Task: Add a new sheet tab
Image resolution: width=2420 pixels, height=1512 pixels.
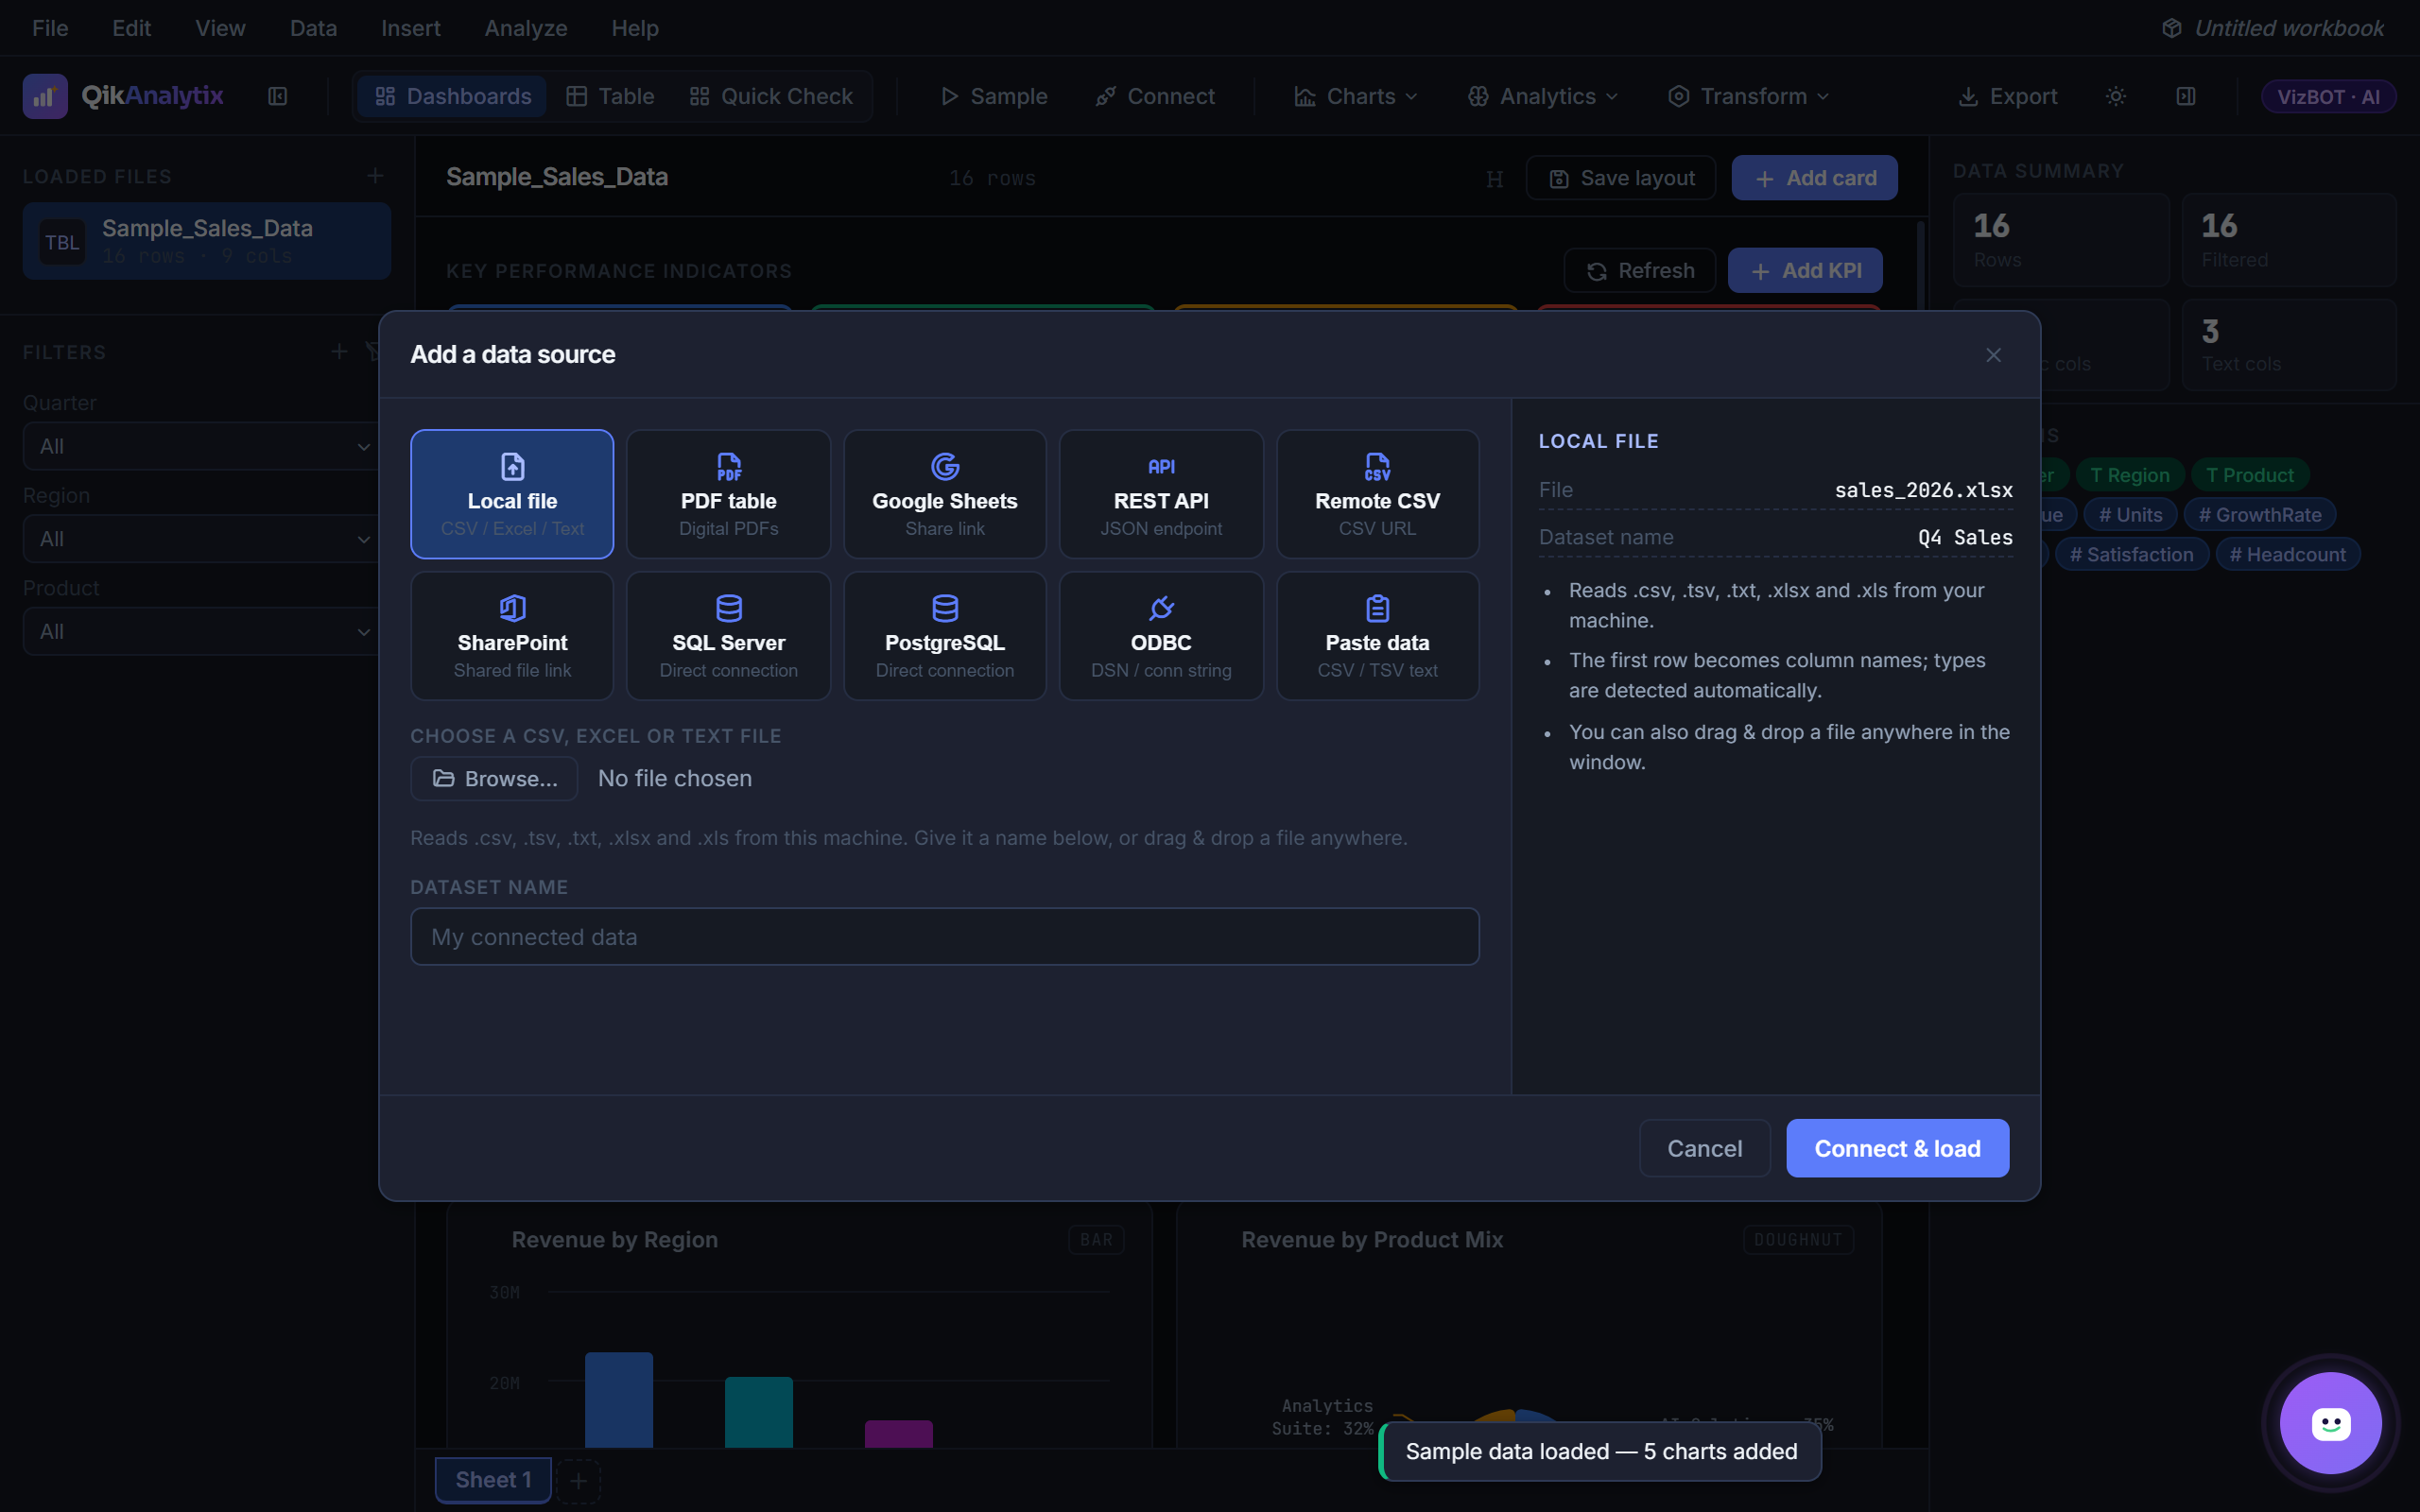Action: coord(578,1480)
